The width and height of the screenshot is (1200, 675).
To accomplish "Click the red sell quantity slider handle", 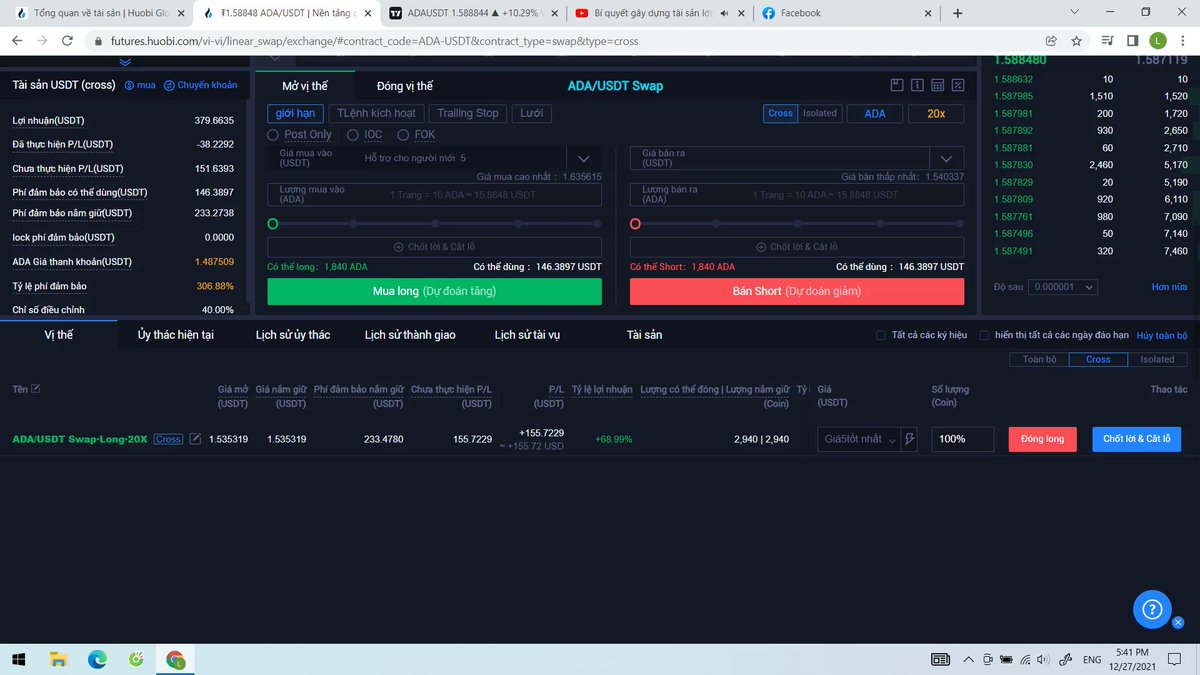I will point(635,223).
